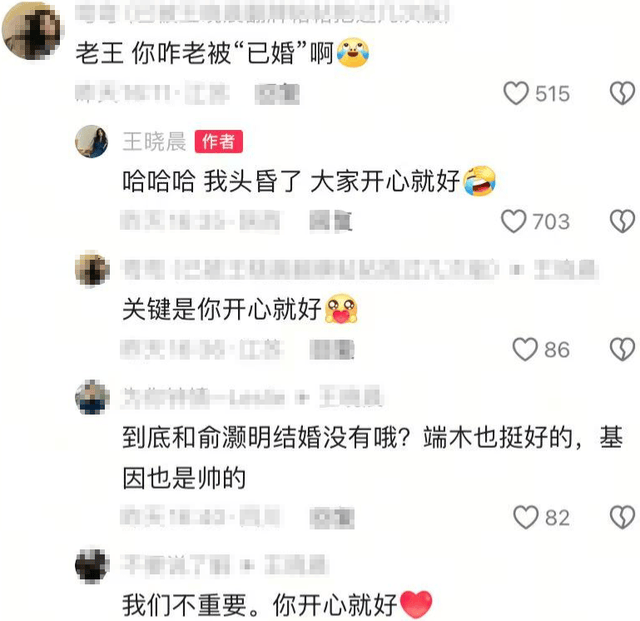640x621 pixels.
Task: Like the comment with 82 likes
Action: pyautogui.click(x=526, y=517)
